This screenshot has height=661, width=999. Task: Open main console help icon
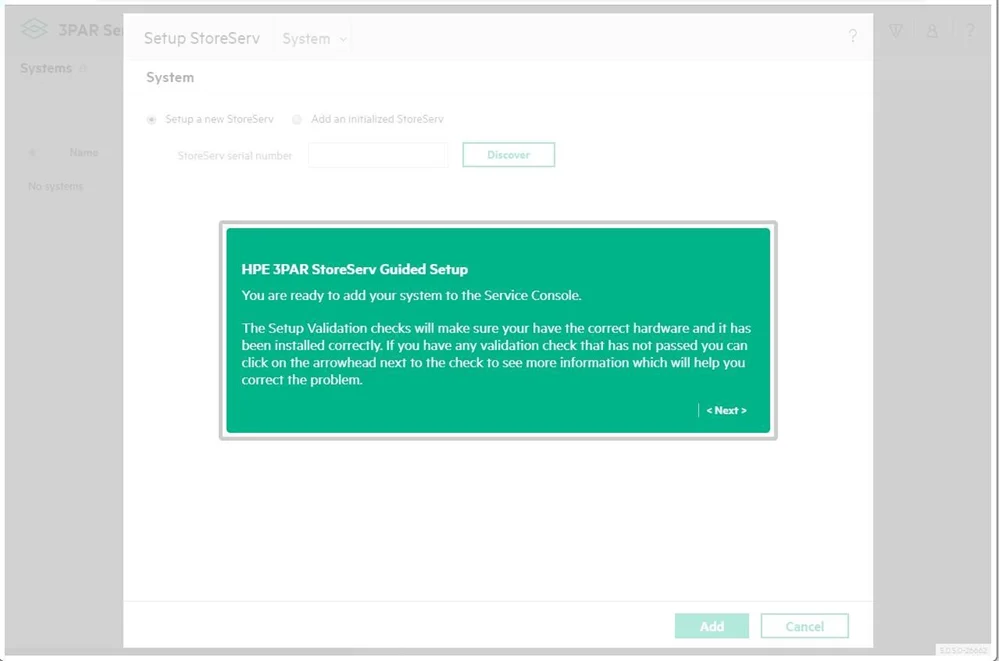point(970,31)
